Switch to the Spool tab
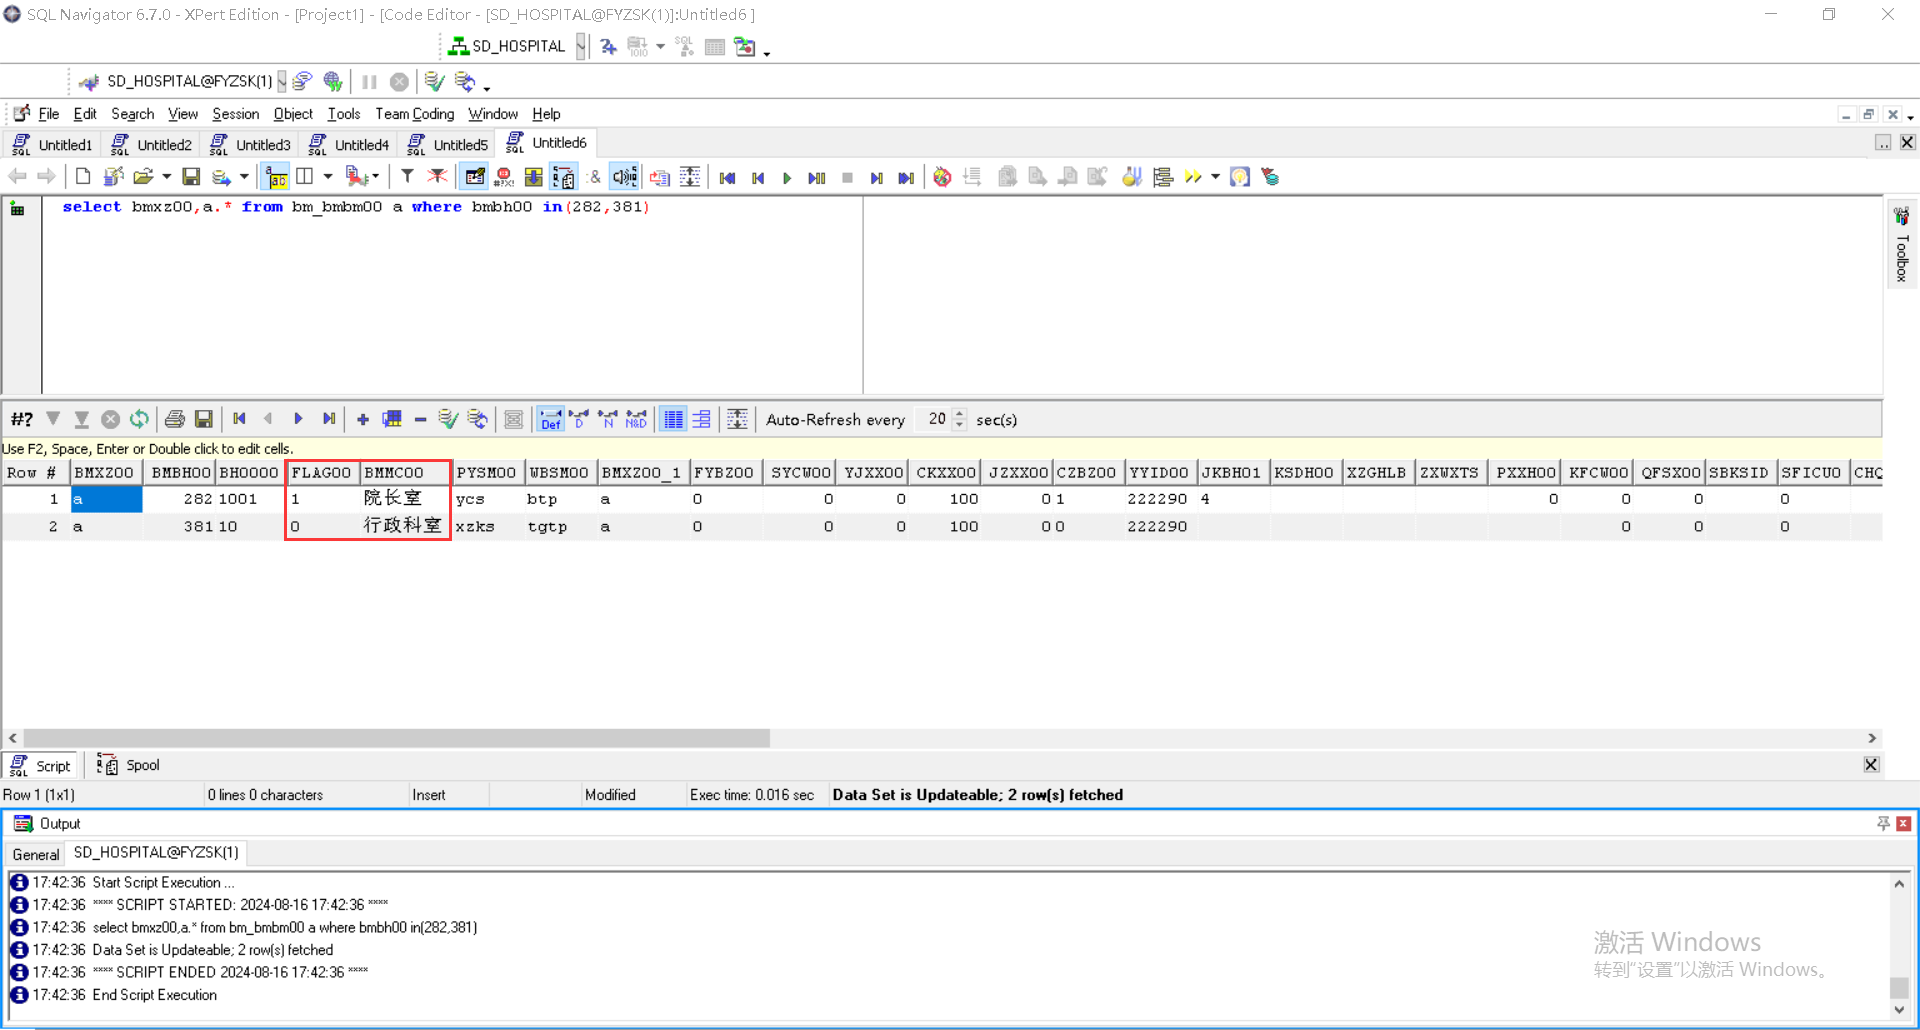Viewport: 1920px width, 1030px height. (x=128, y=766)
